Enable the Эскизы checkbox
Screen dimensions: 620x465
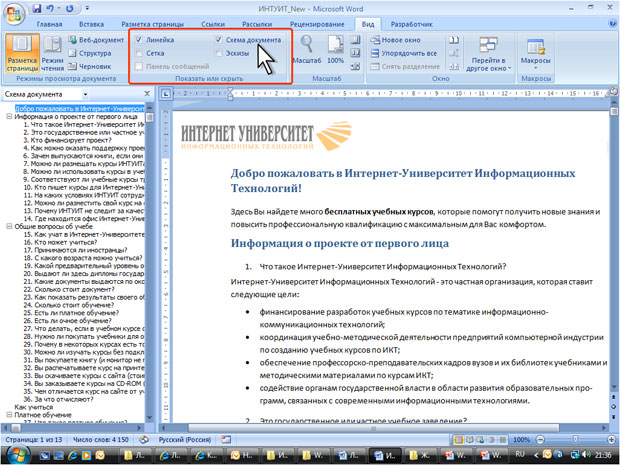(219, 53)
